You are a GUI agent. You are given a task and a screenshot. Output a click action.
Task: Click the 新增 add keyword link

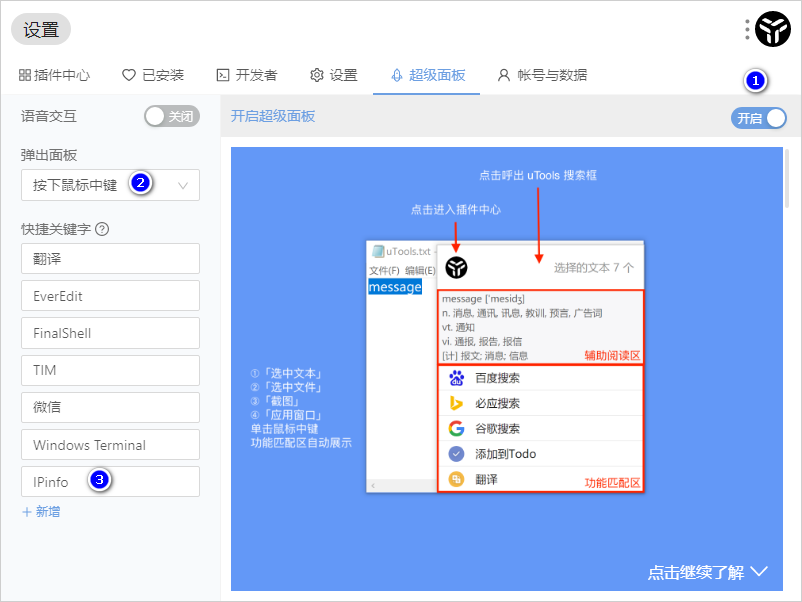point(41,511)
